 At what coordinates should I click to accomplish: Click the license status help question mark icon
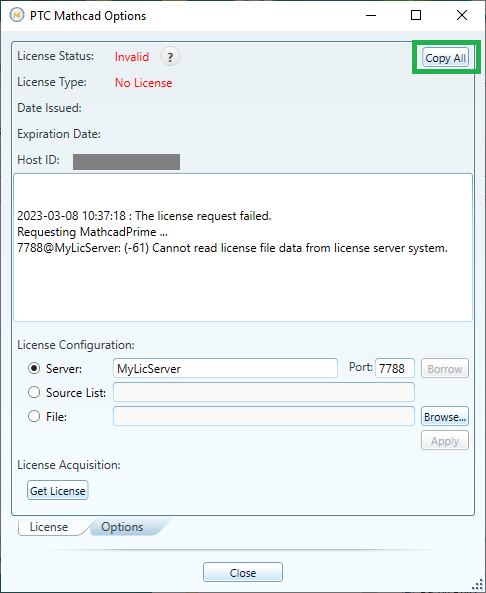(x=170, y=57)
